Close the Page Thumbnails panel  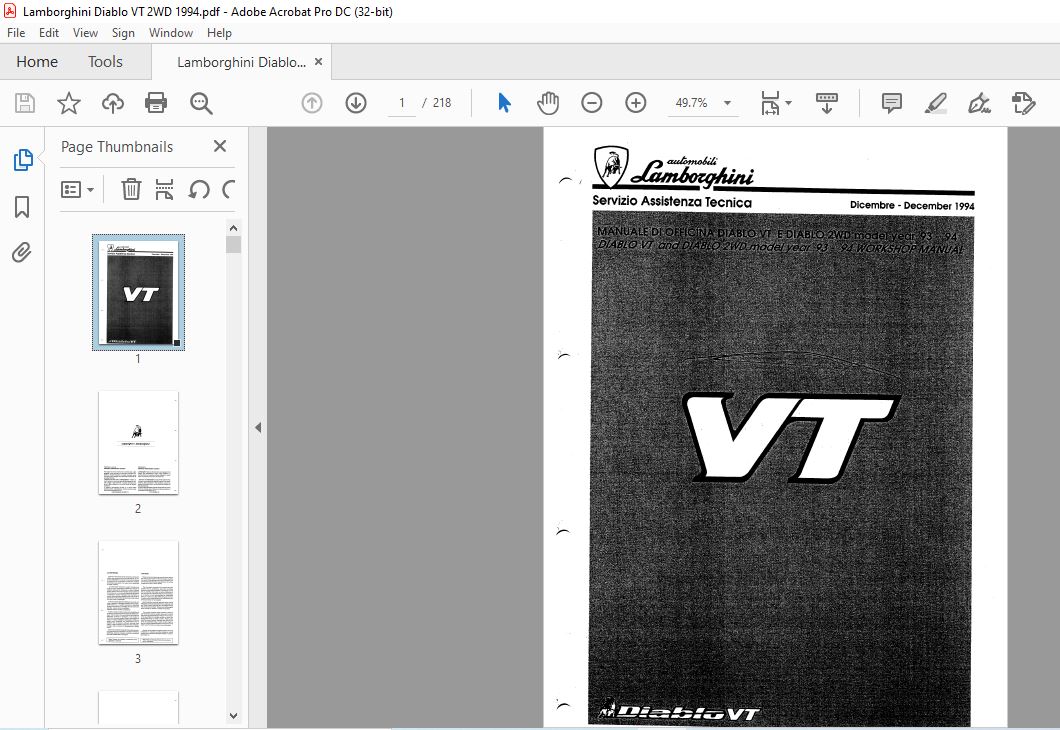click(220, 146)
